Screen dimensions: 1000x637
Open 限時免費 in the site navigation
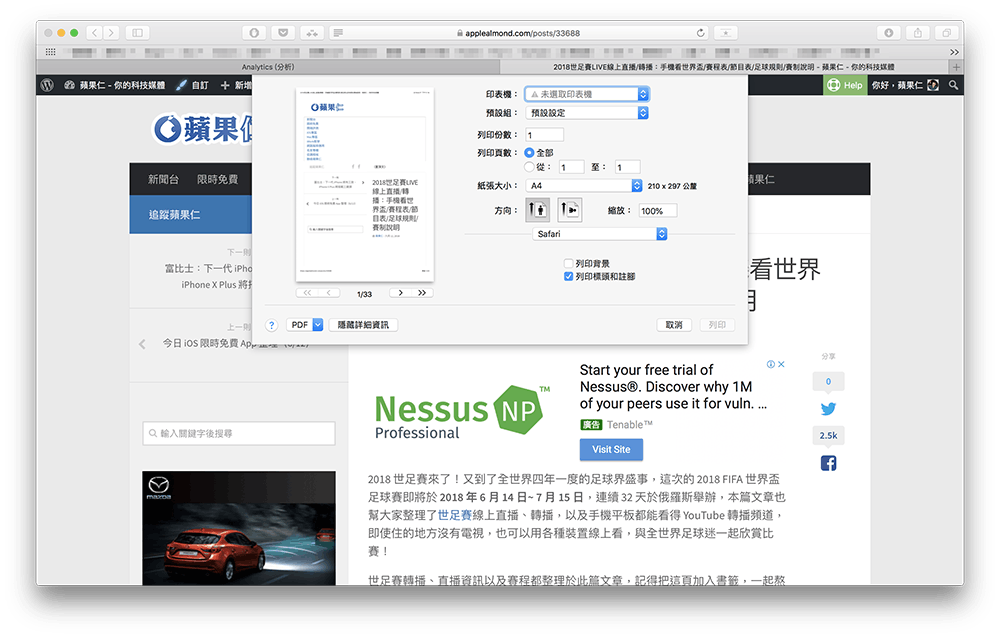pos(217,179)
